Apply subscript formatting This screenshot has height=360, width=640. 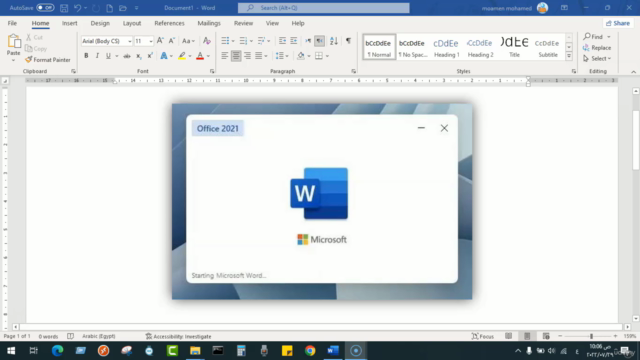(x=139, y=56)
